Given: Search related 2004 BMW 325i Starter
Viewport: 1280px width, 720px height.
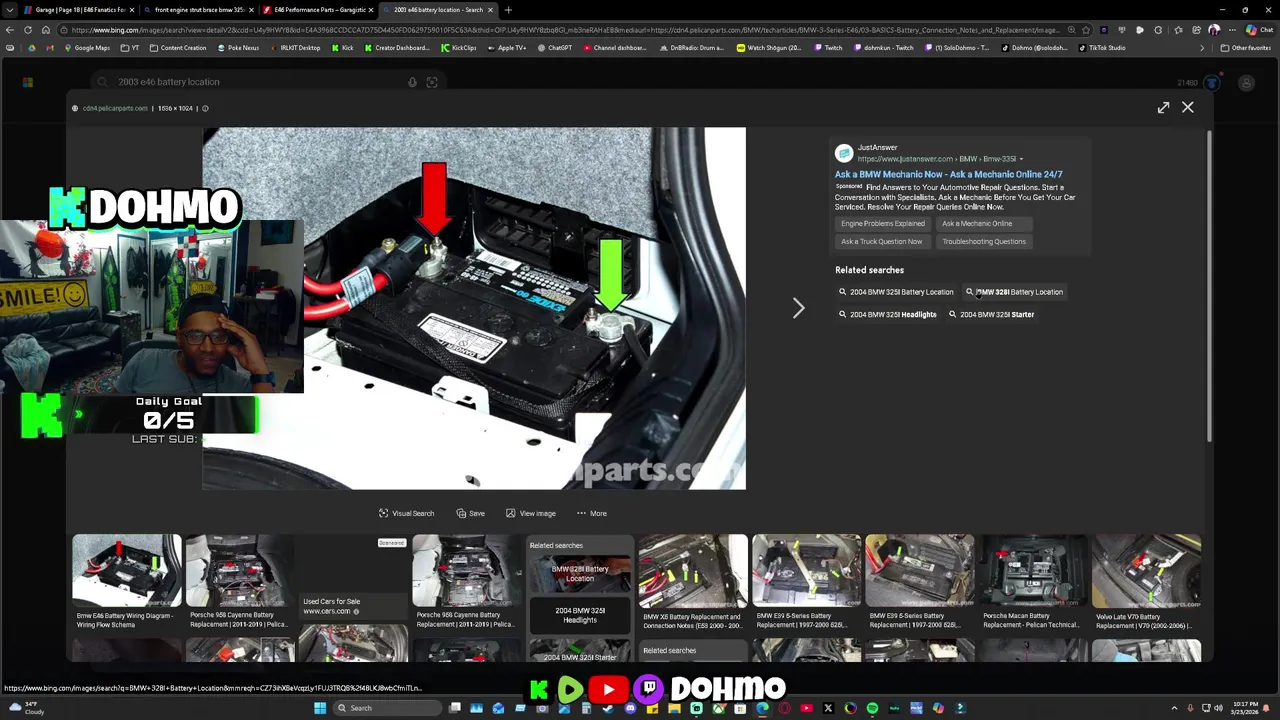Looking at the screenshot, I should click(x=991, y=314).
